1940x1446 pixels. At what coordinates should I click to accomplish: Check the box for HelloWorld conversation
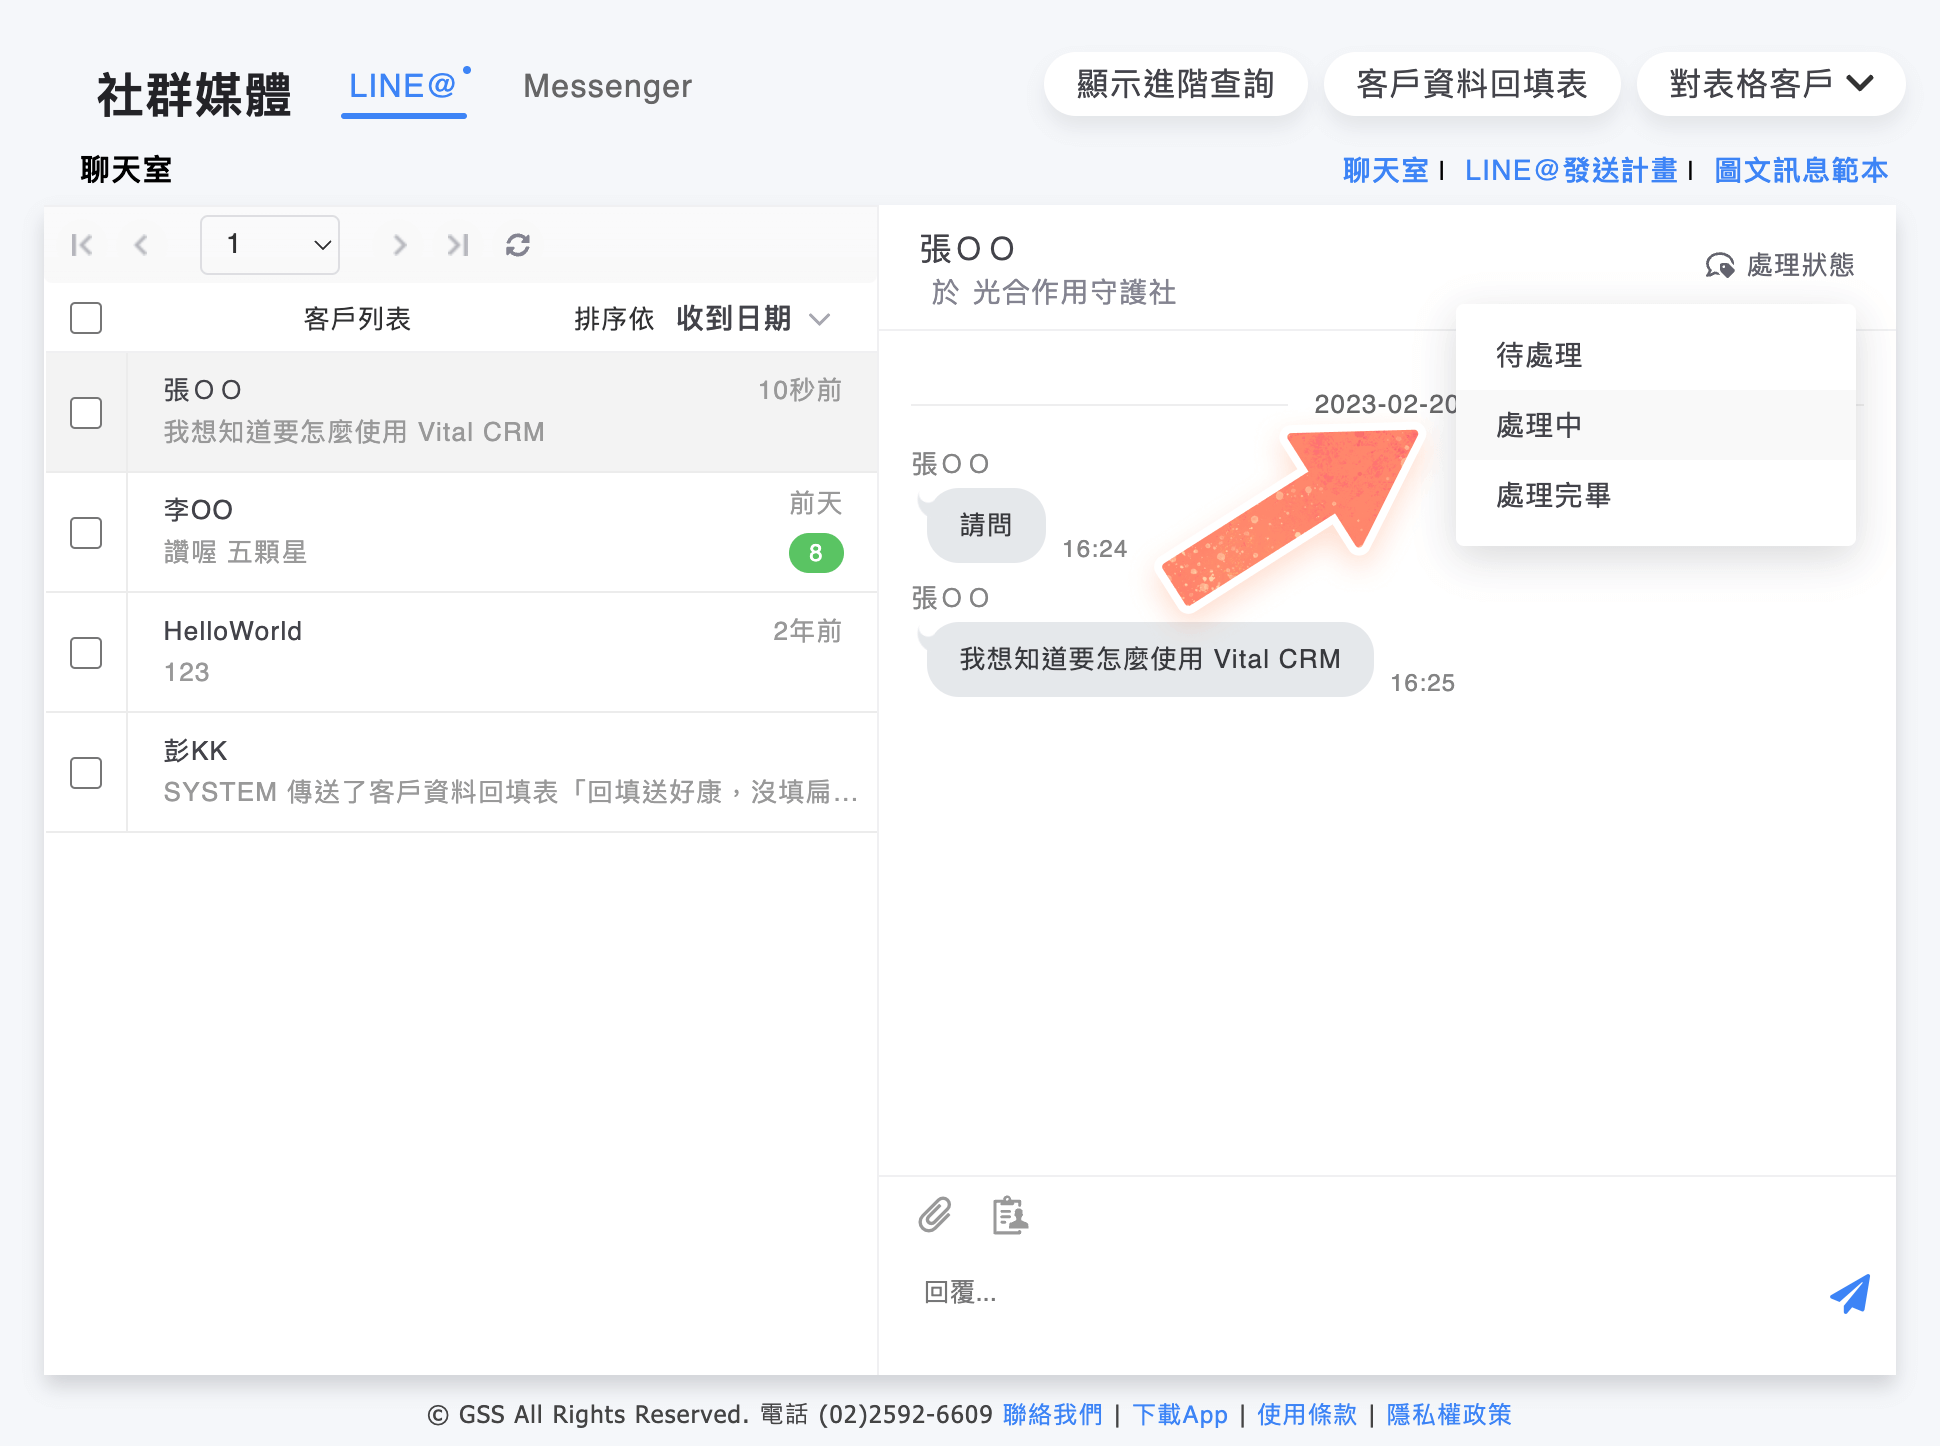point(86,652)
